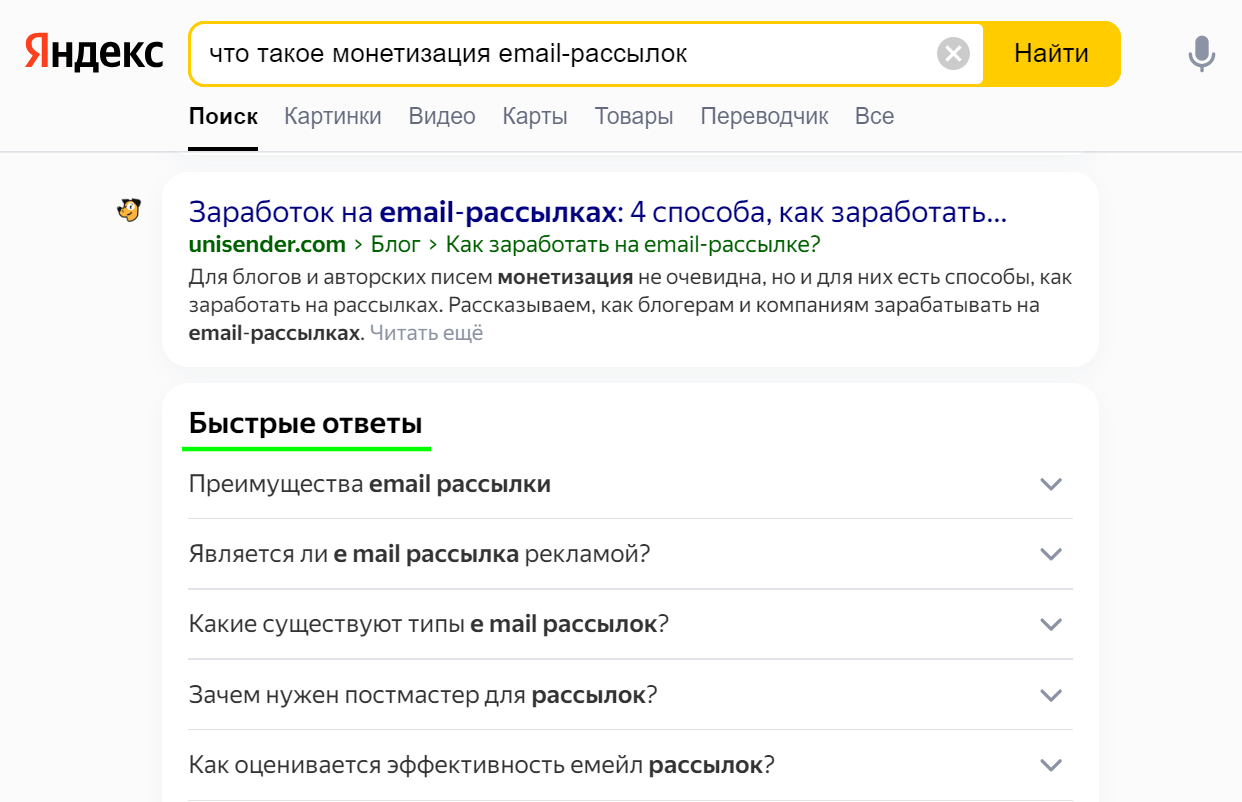The width and height of the screenshot is (1242, 802).
Task: Click Читать ещё in the snippet
Action: point(426,333)
